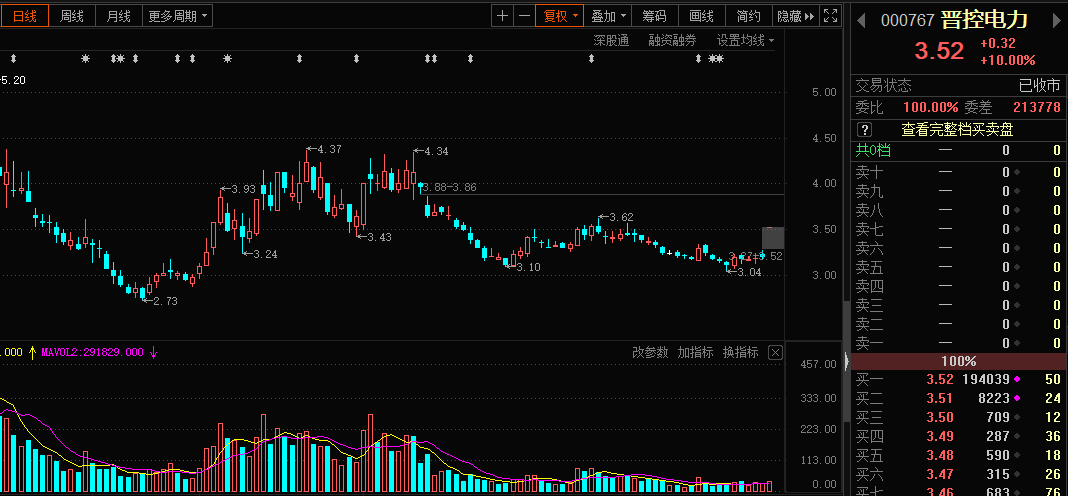Viewport: 1068px width, 496px height.
Task: Click the grey diamond in 买五 row
Action: 1018,455
